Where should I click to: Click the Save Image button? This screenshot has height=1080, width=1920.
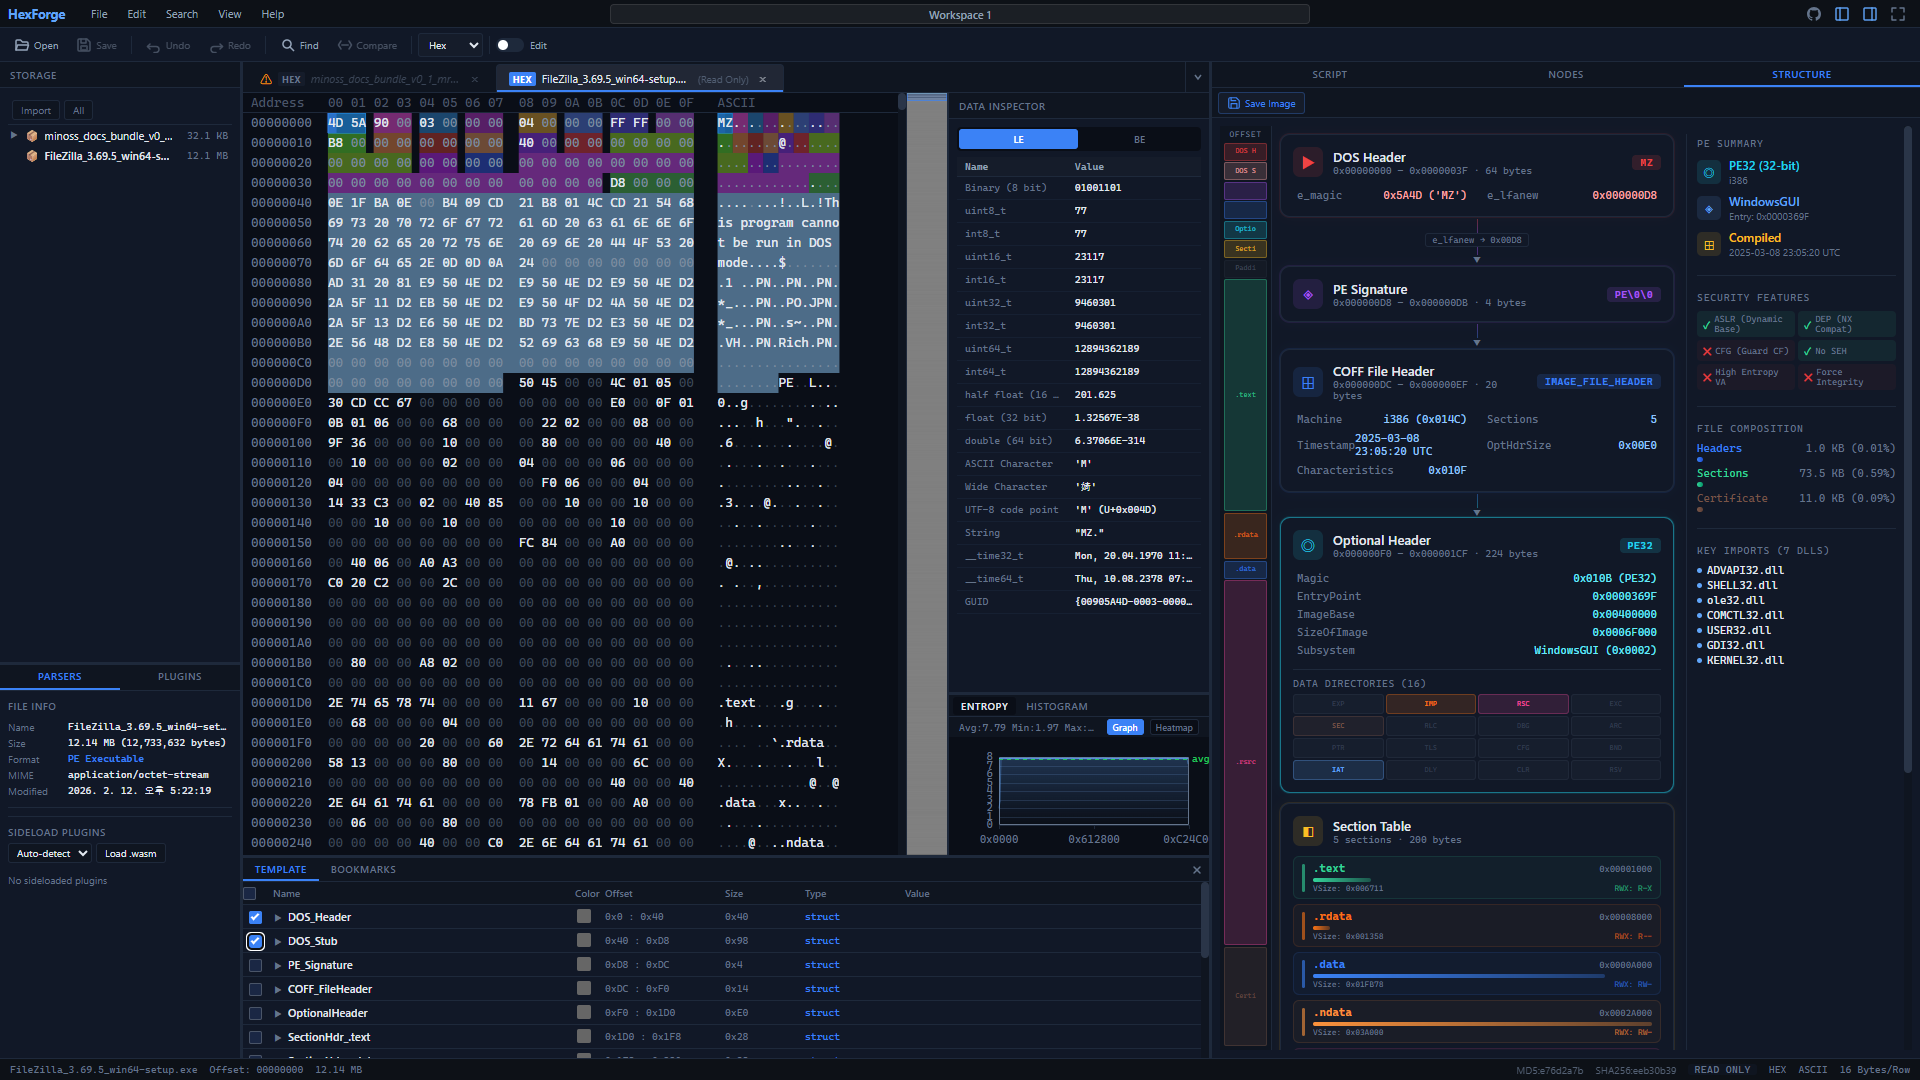1260,103
